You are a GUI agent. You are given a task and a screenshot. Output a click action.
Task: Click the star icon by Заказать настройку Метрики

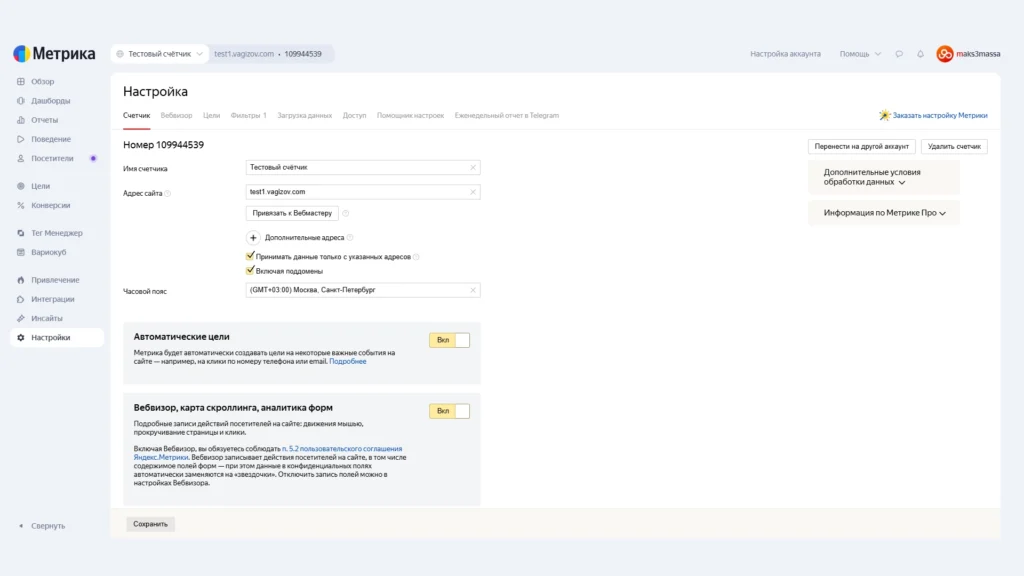pyautogui.click(x=884, y=115)
